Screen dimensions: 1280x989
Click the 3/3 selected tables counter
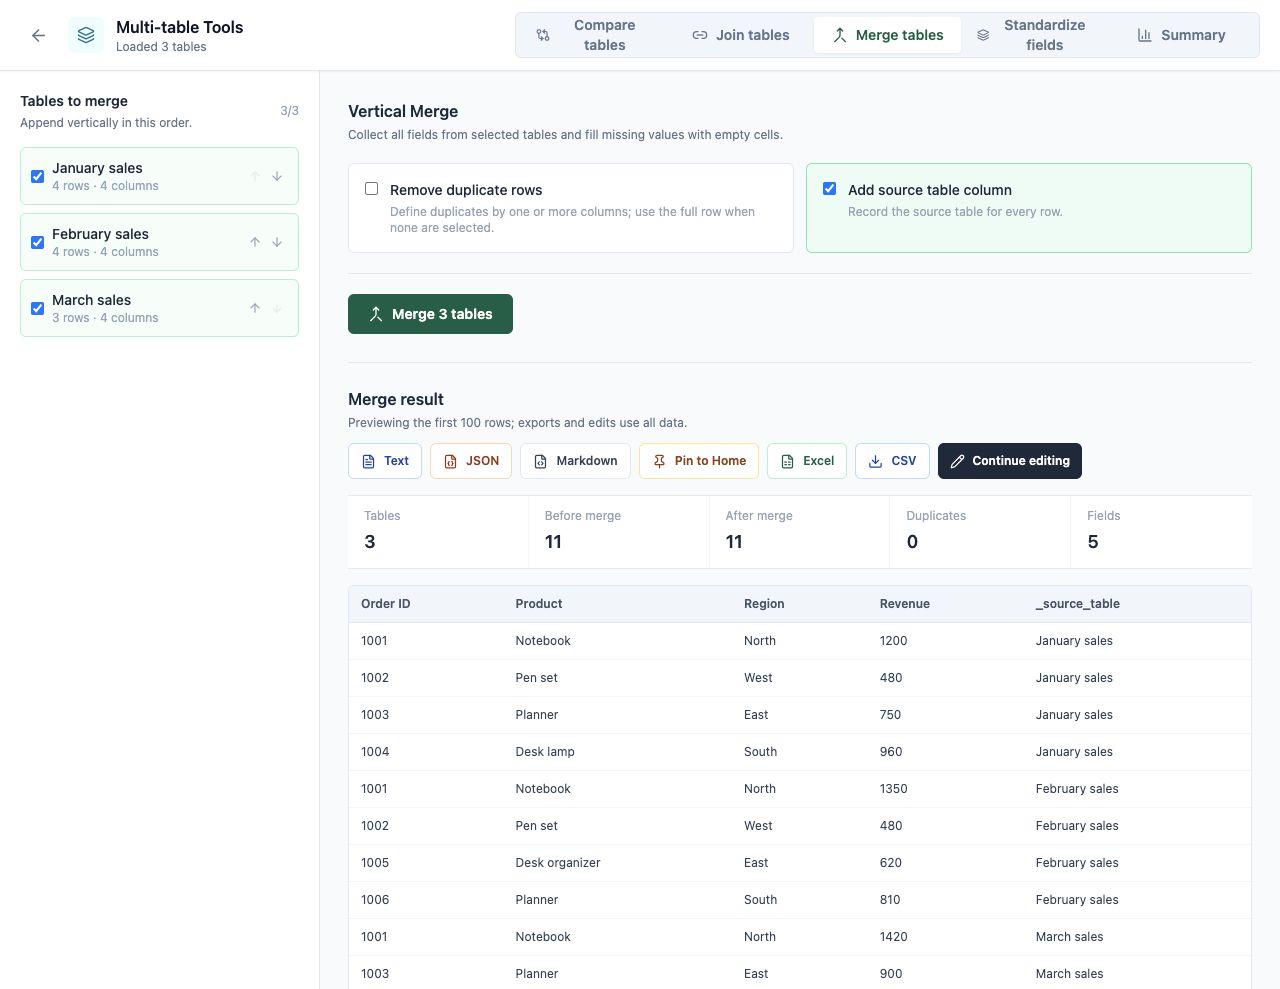(289, 111)
